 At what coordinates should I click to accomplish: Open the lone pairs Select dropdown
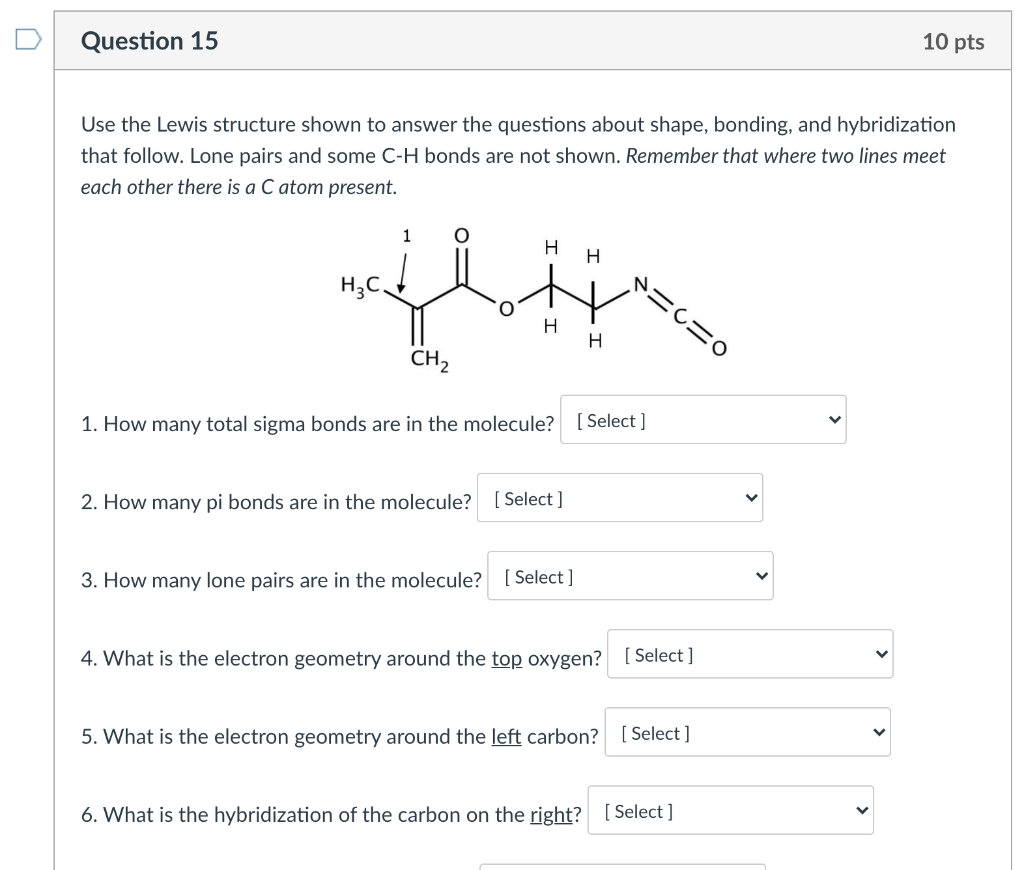628,575
